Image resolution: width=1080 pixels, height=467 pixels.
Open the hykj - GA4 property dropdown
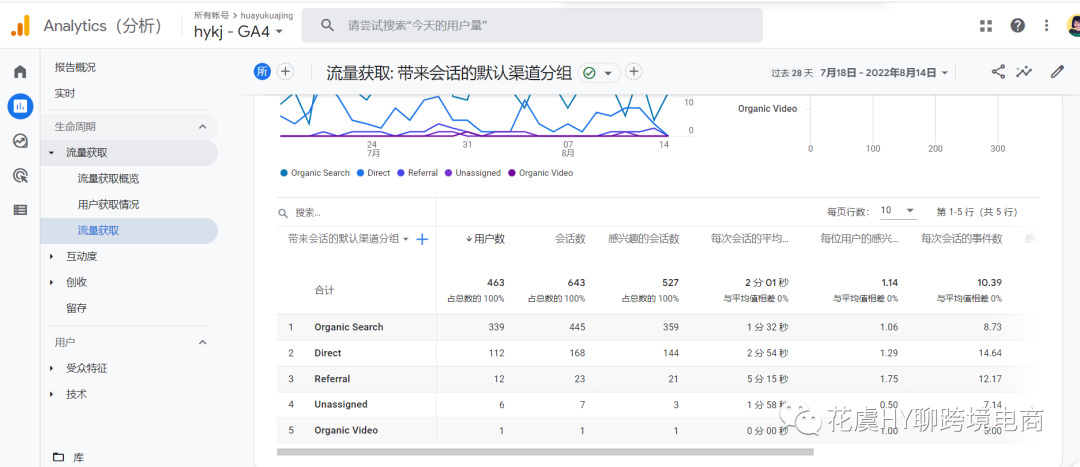(x=239, y=32)
